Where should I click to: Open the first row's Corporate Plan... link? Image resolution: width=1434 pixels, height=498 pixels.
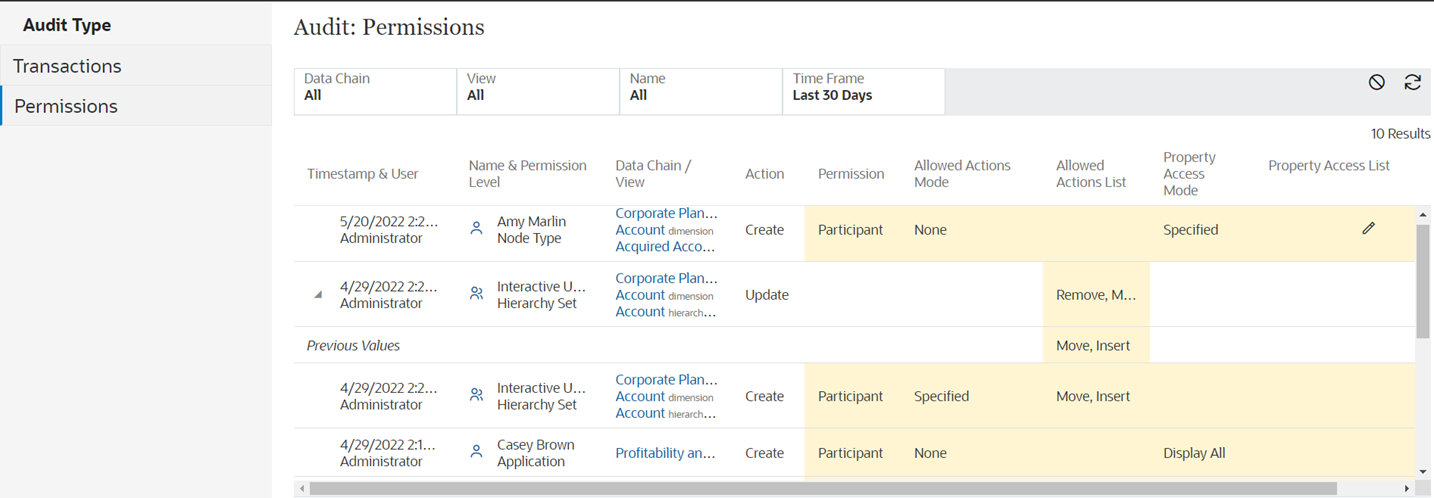(x=666, y=213)
